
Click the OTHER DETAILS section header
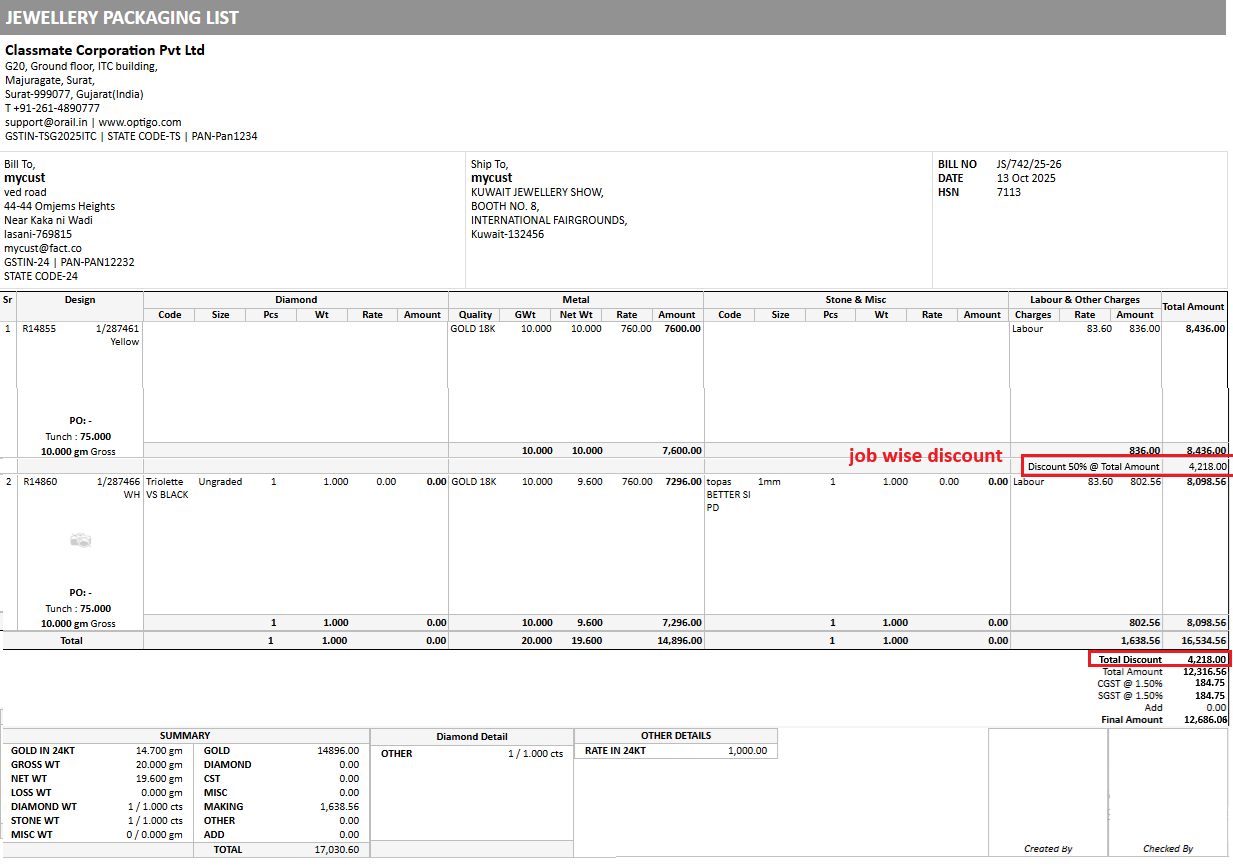pos(676,735)
